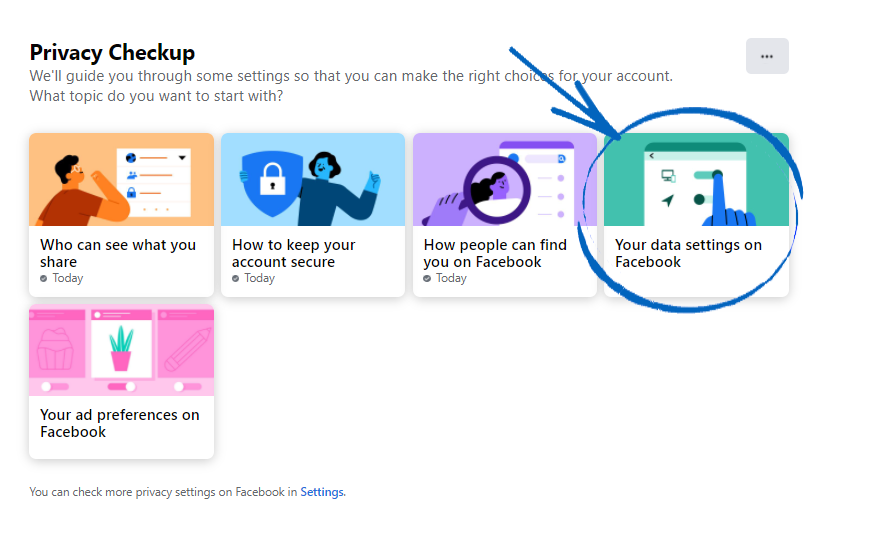Screen dimensions: 869x548
Task: Click 'Your ad preferences on Facebook' title
Action: 120,423
